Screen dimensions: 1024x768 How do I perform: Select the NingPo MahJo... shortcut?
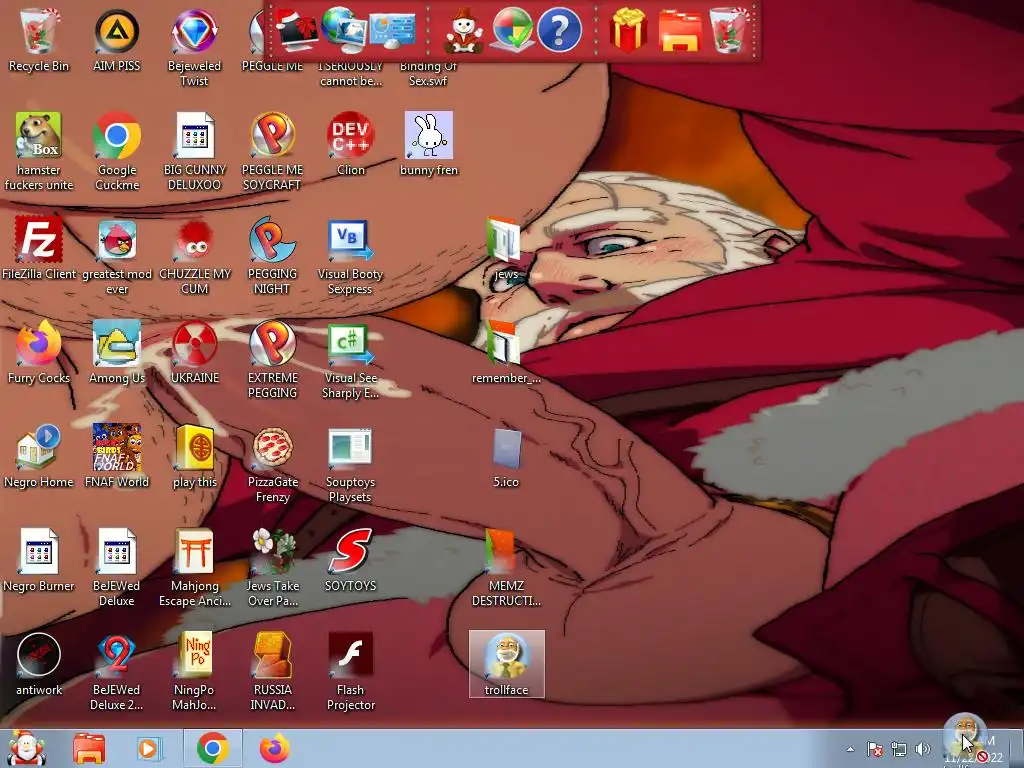click(x=194, y=672)
